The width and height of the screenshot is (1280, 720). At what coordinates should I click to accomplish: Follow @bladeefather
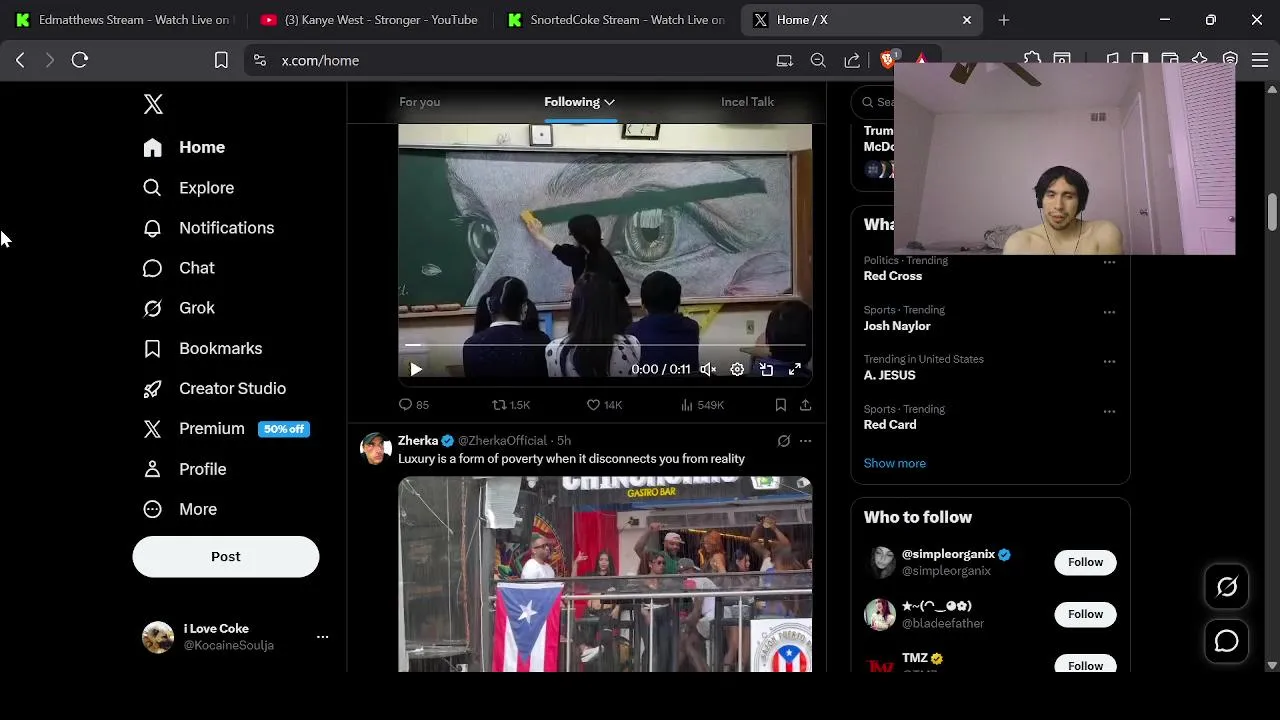(x=1085, y=614)
